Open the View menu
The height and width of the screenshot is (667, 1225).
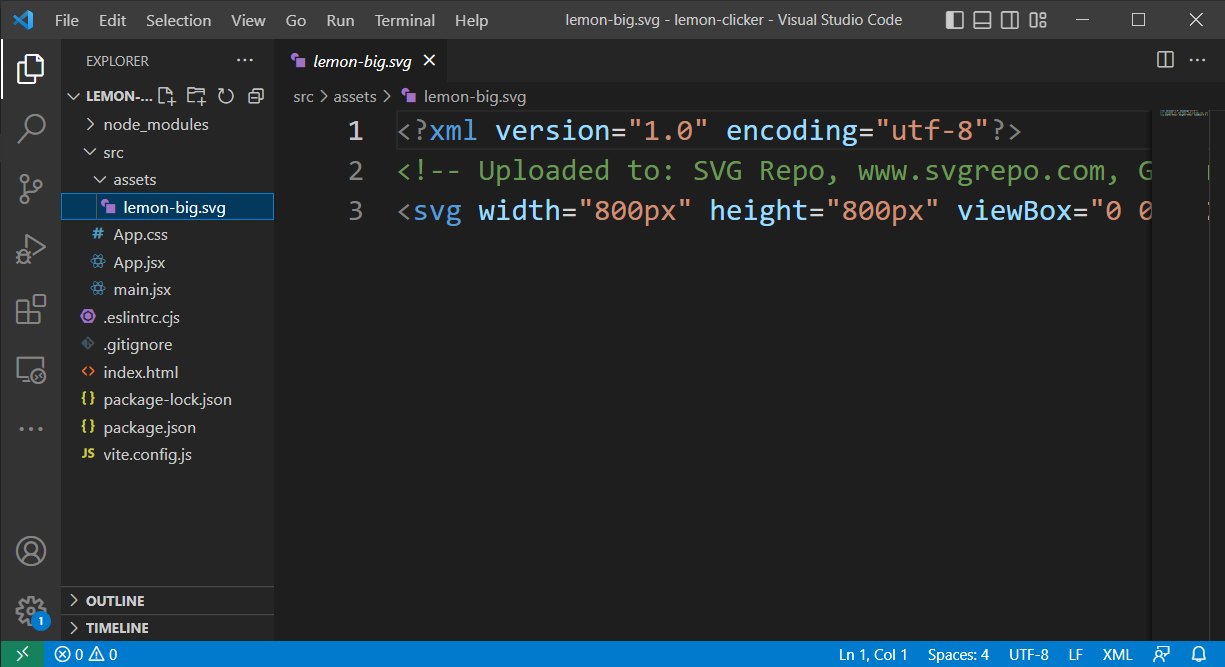point(248,20)
